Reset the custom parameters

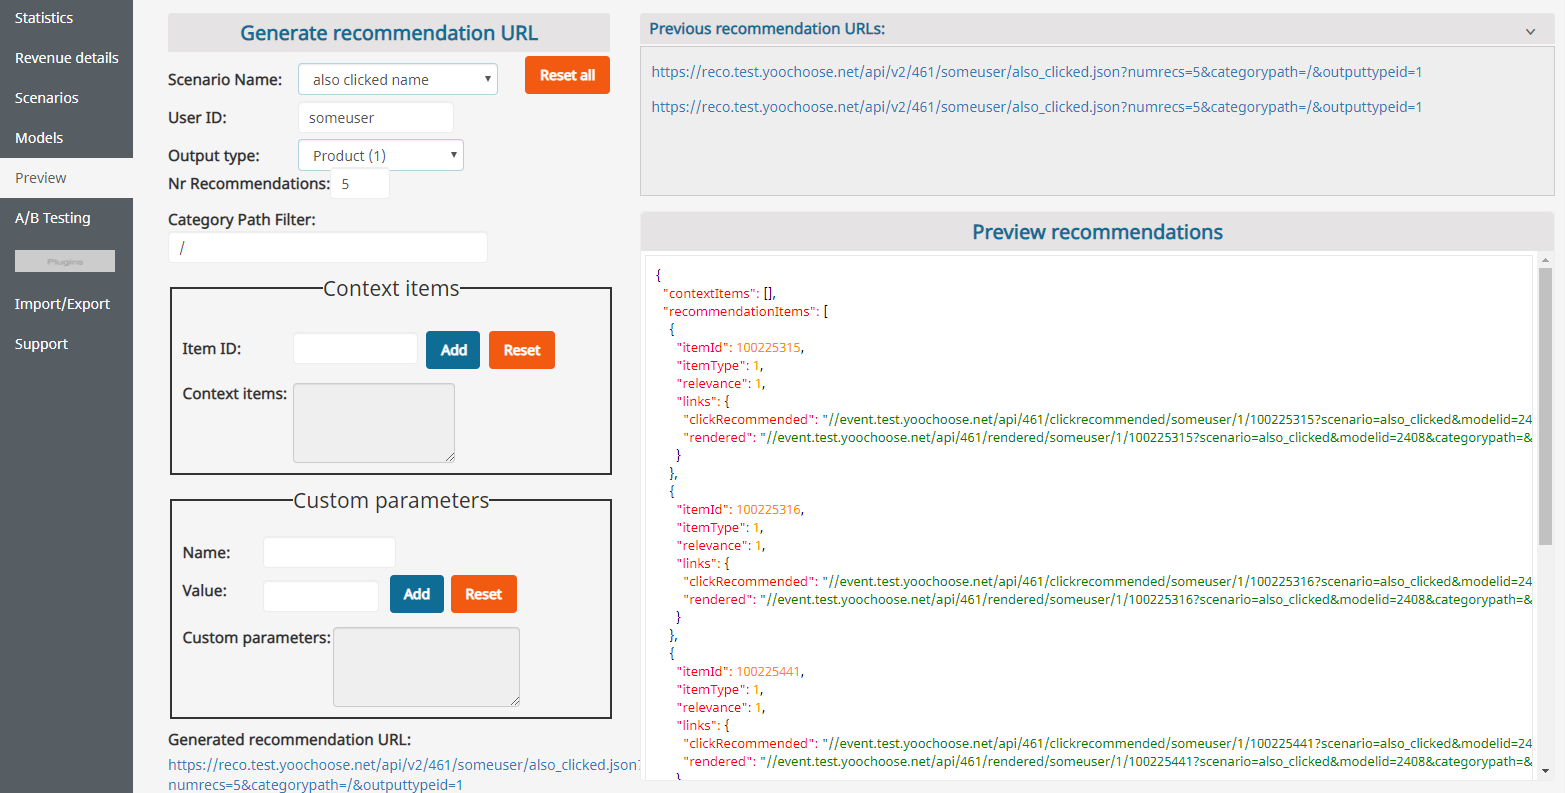[484, 594]
